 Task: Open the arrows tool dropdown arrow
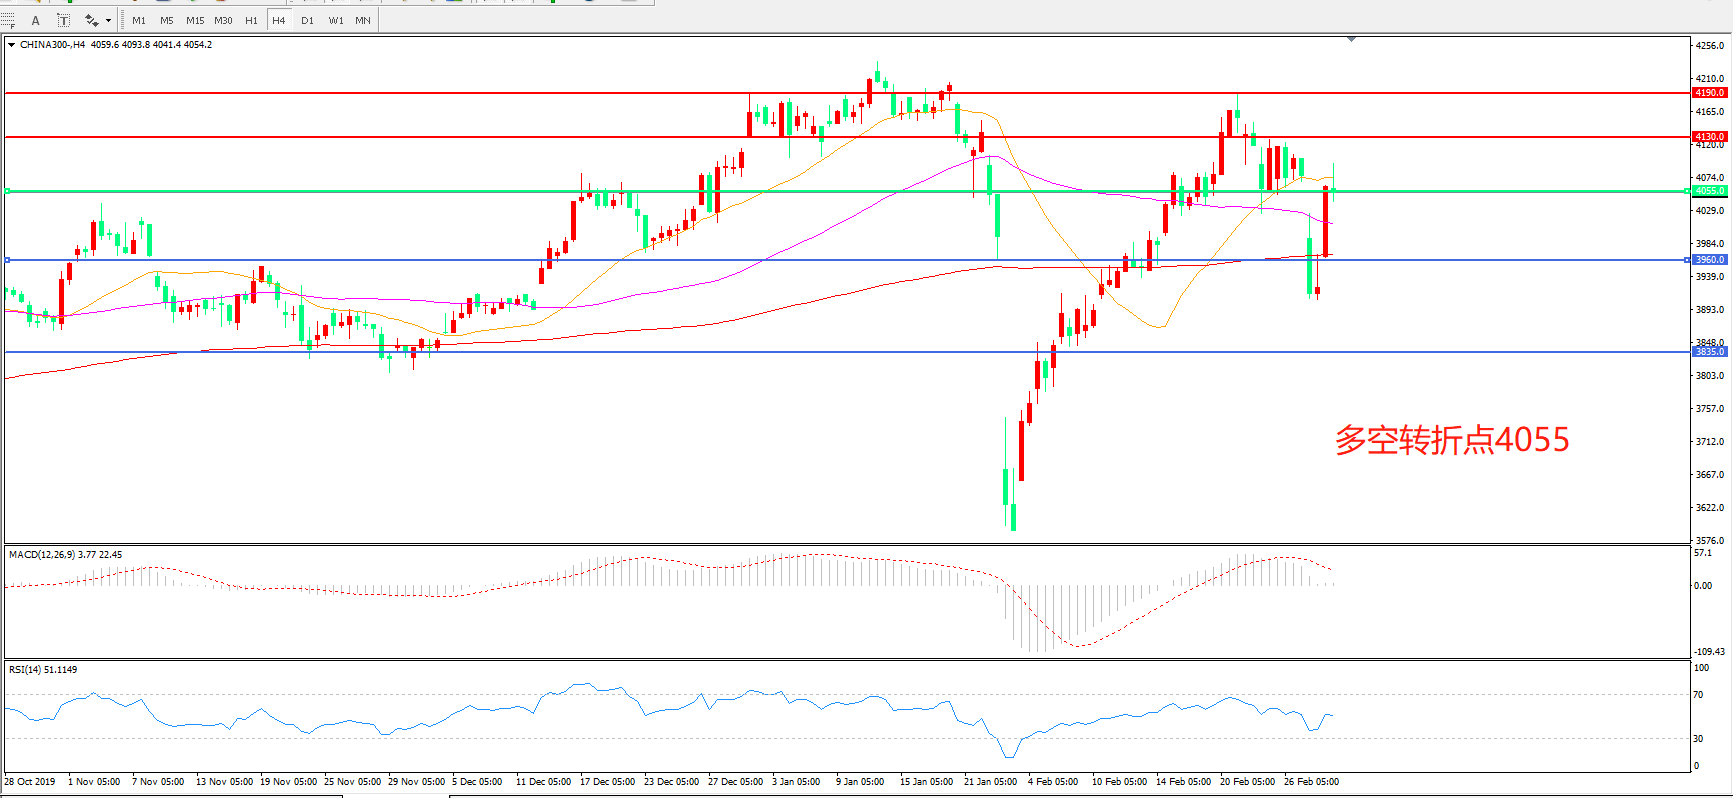pos(108,20)
